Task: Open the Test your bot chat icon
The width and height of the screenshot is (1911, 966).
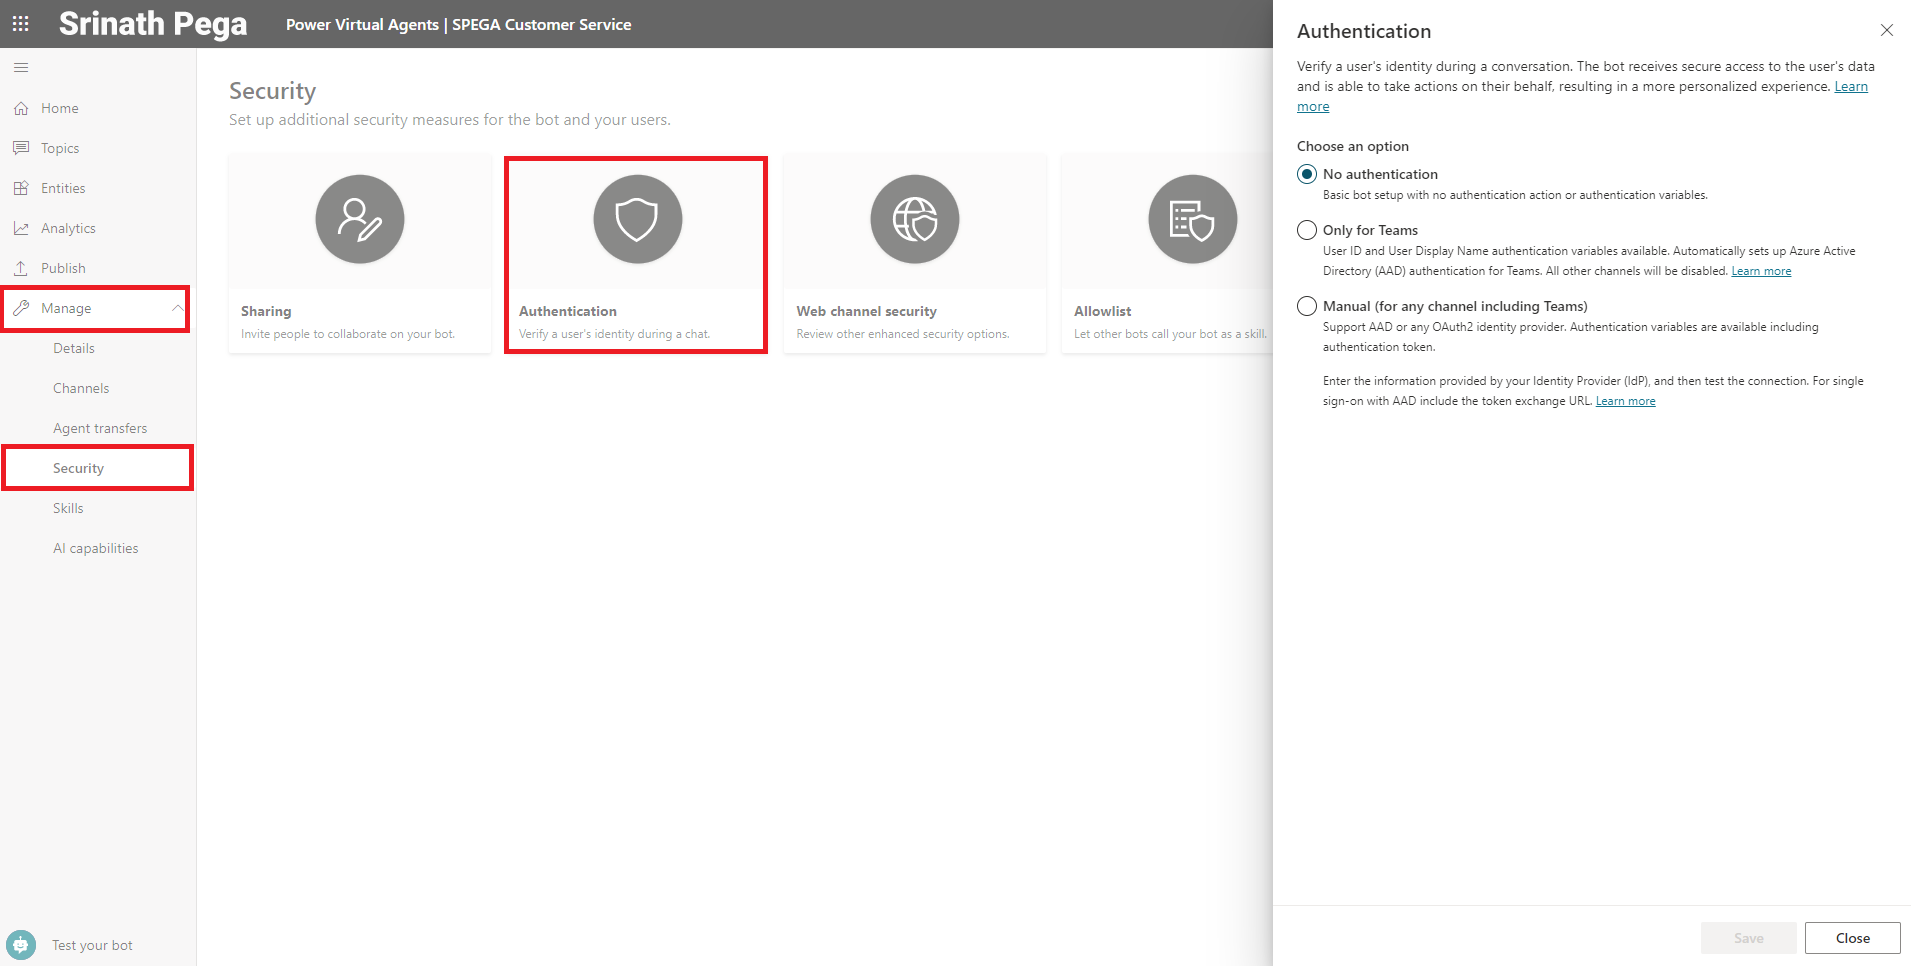Action: [x=21, y=945]
